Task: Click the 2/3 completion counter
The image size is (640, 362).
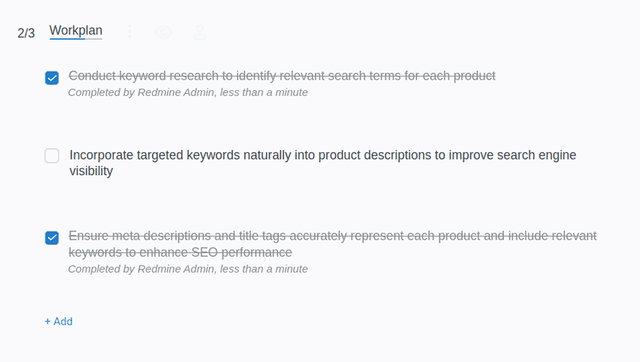Action: point(26,33)
